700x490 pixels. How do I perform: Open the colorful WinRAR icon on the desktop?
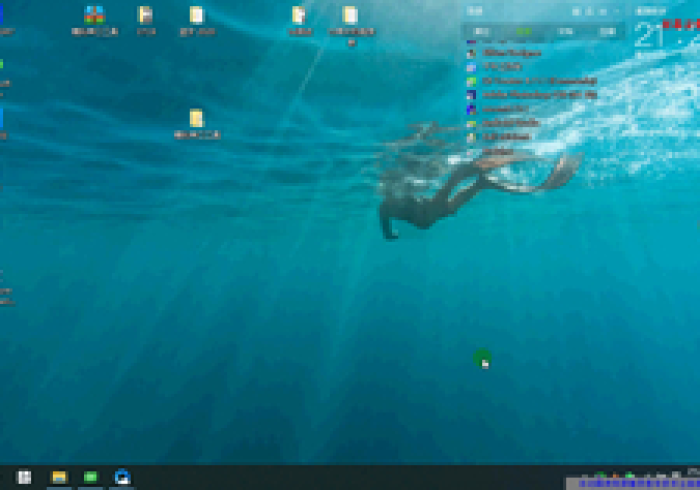click(x=94, y=16)
